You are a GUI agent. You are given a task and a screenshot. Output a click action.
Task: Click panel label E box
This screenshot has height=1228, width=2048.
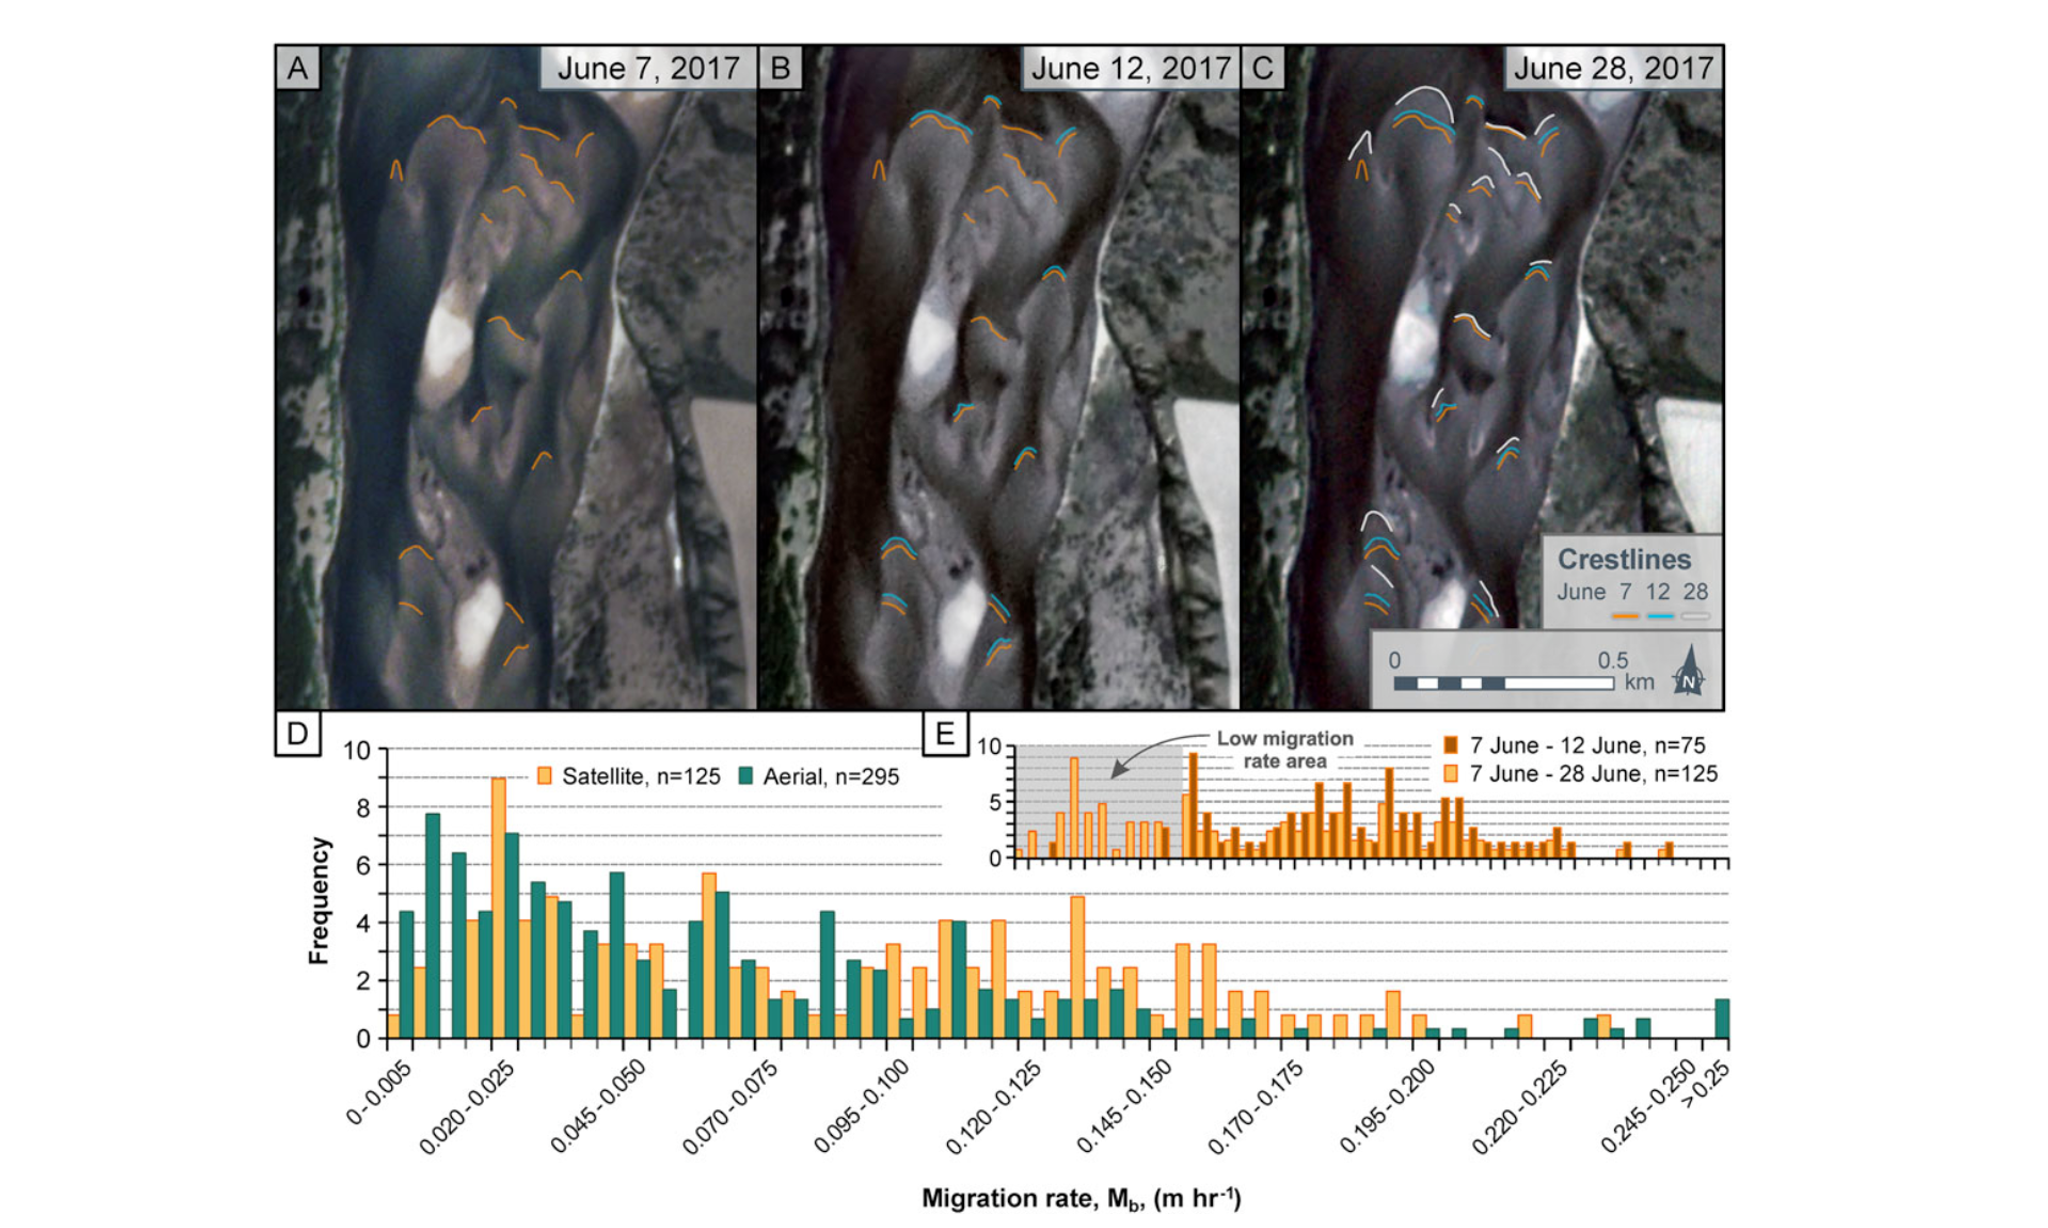click(945, 734)
